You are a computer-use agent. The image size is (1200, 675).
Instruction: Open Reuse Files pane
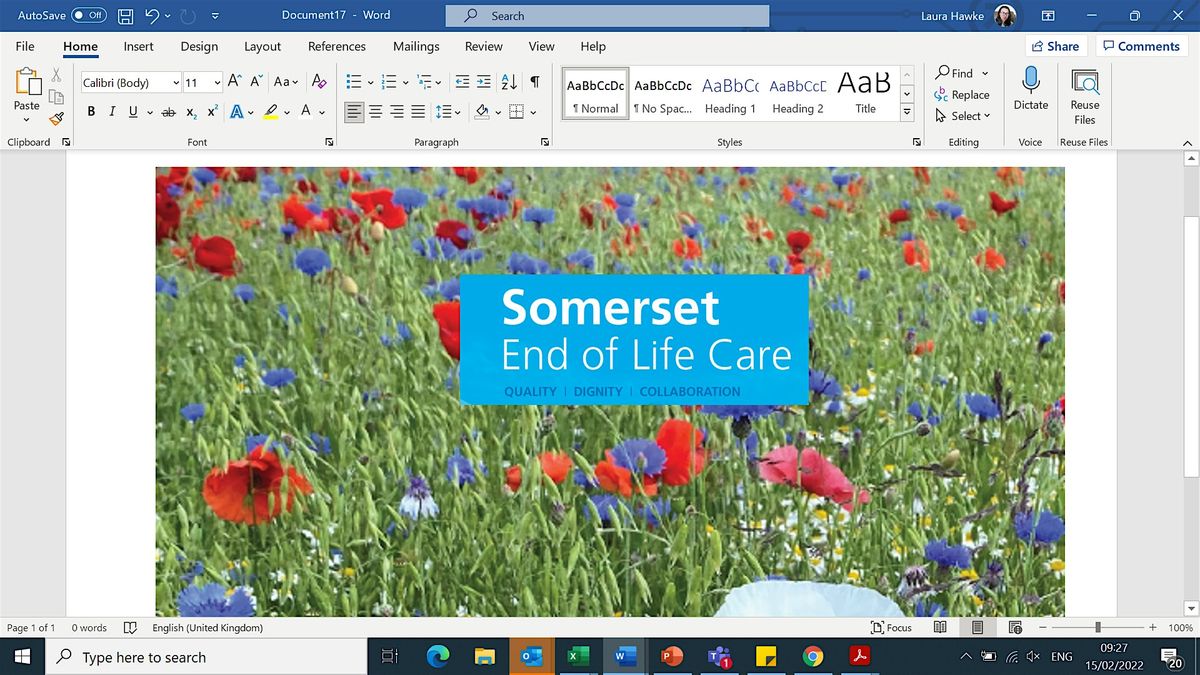coord(1084,95)
